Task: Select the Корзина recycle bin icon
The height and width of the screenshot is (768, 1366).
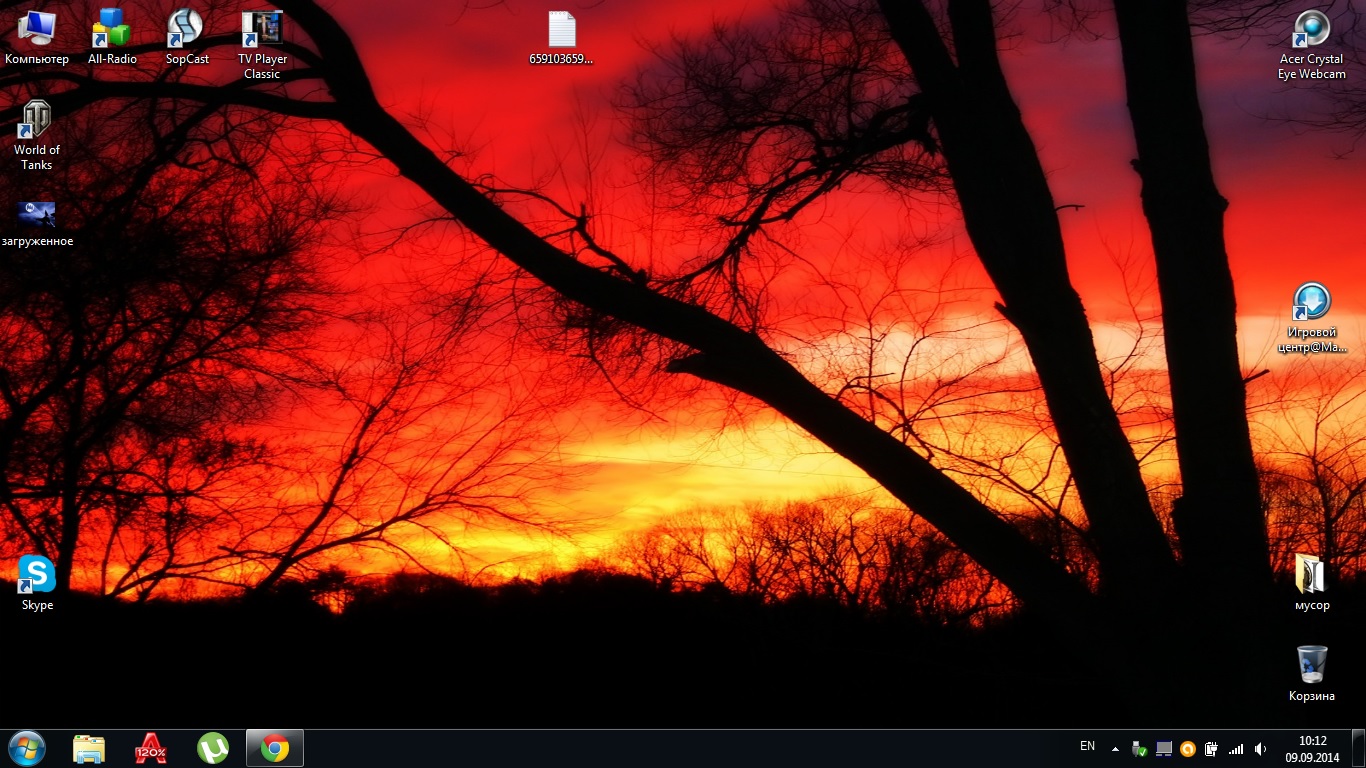Action: pyautogui.click(x=1312, y=673)
